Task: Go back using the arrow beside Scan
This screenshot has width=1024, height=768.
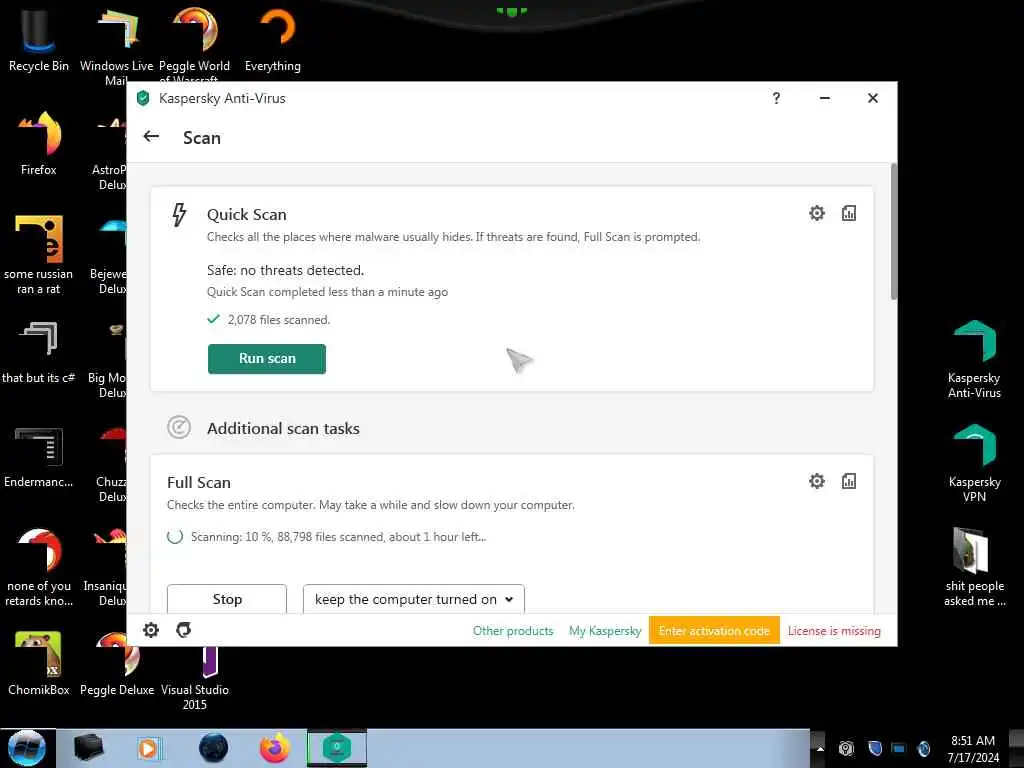Action: pyautogui.click(x=151, y=136)
